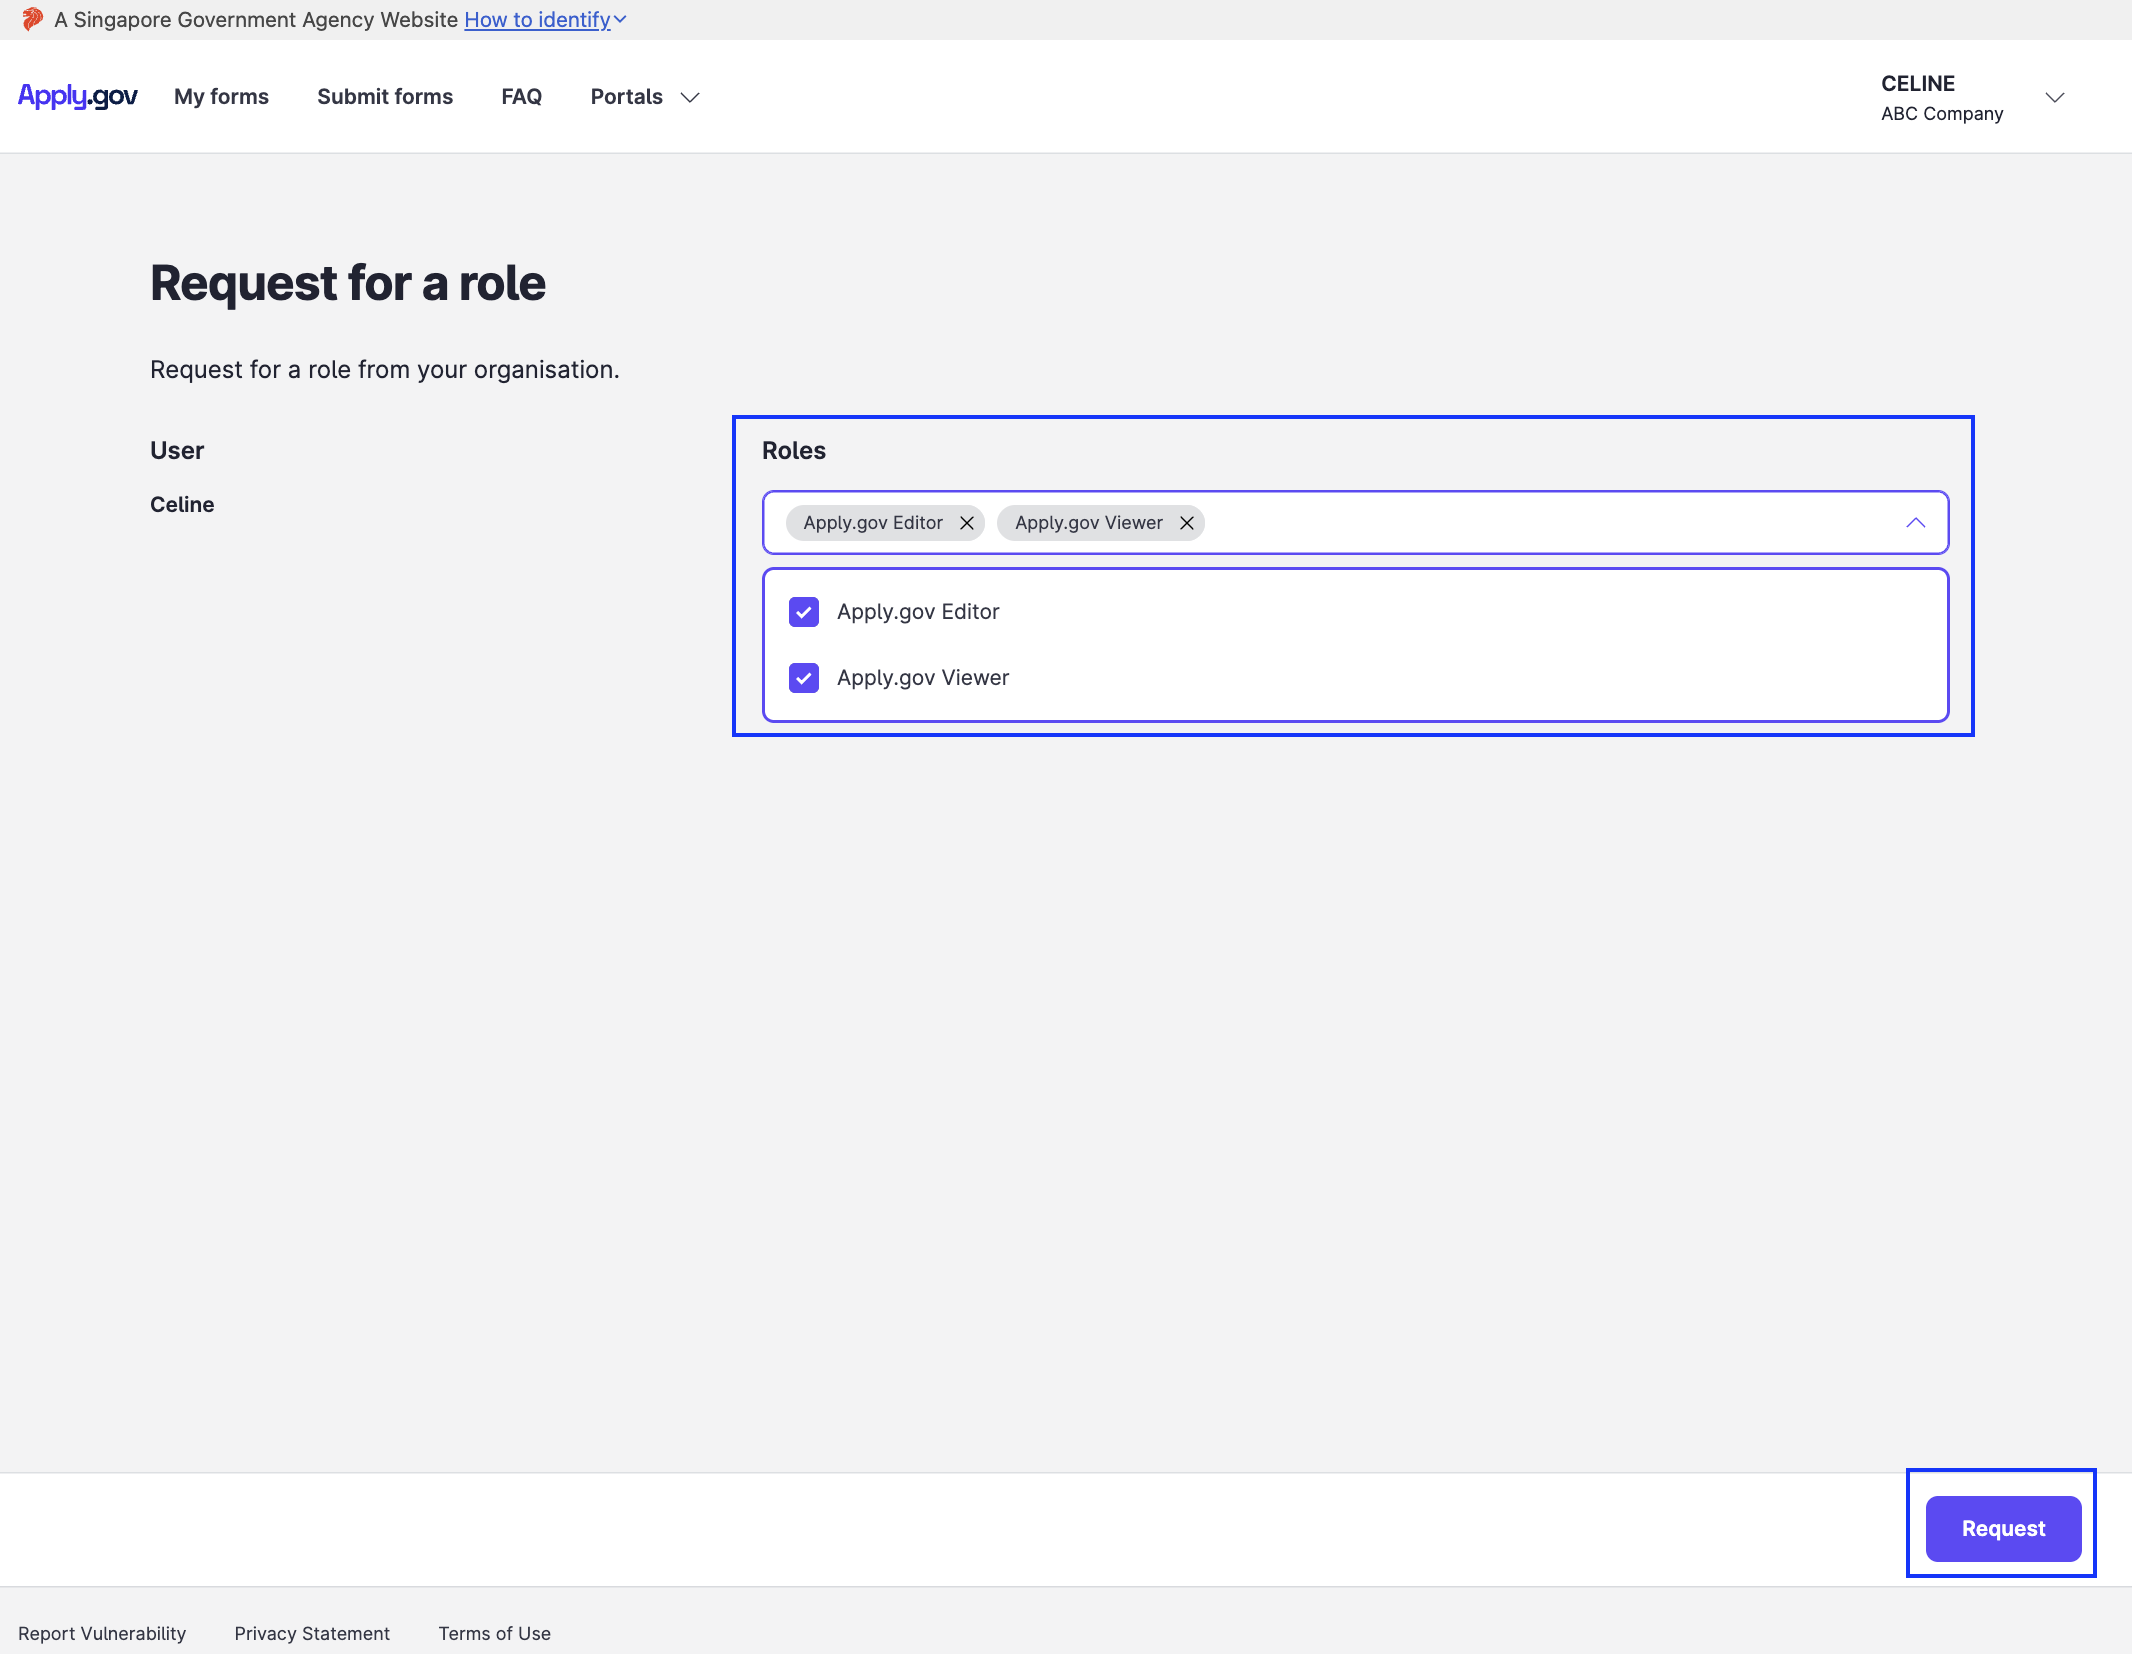The width and height of the screenshot is (2132, 1654).
Task: Open the Privacy Statement link
Action: (x=312, y=1633)
